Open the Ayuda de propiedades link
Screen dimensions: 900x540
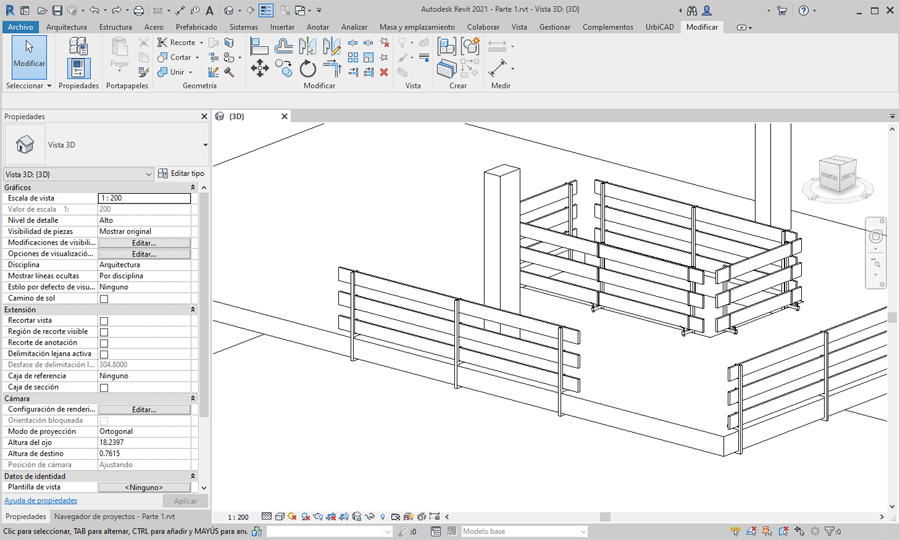click(x=41, y=500)
